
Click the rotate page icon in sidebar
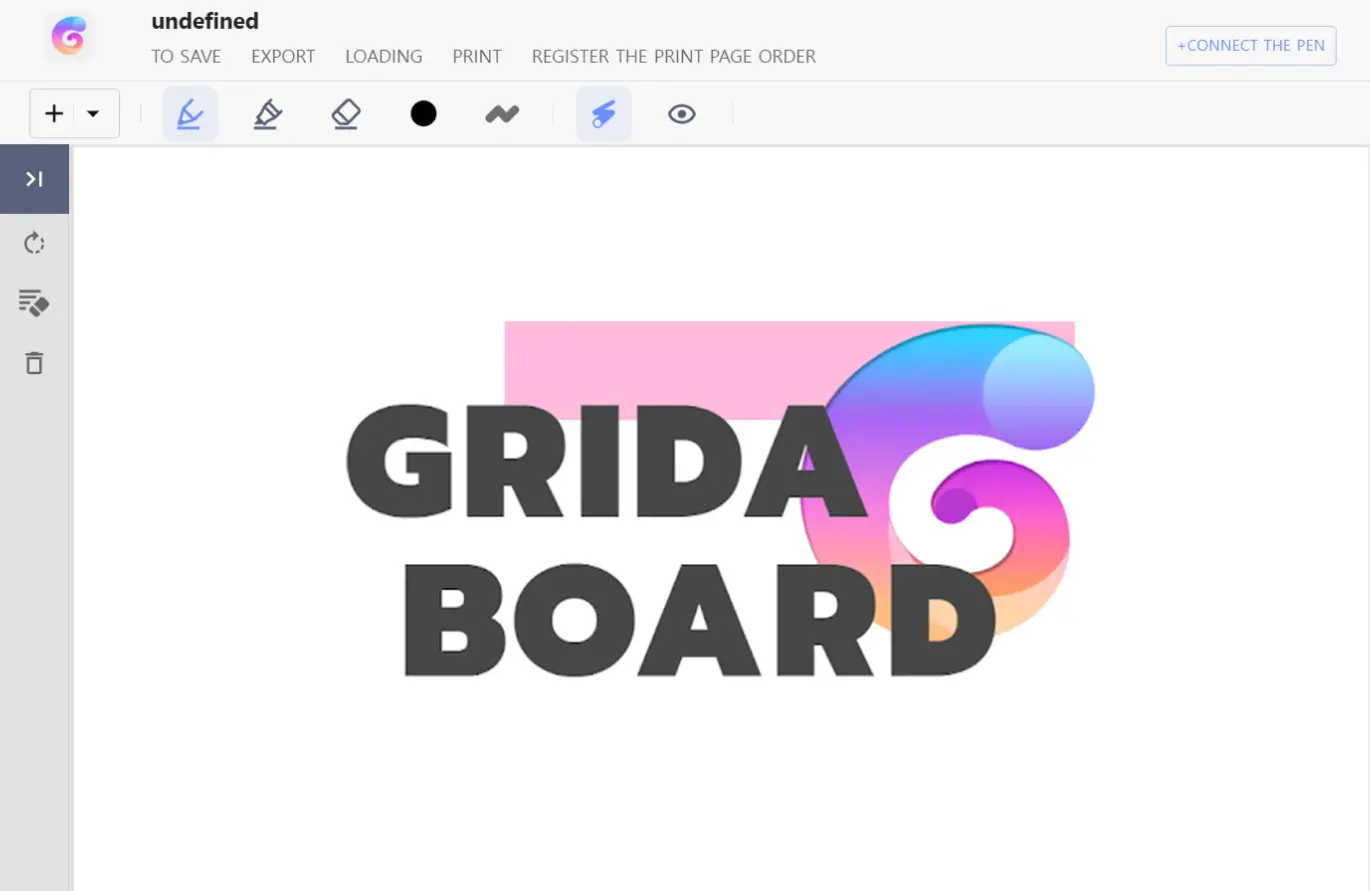click(x=34, y=243)
